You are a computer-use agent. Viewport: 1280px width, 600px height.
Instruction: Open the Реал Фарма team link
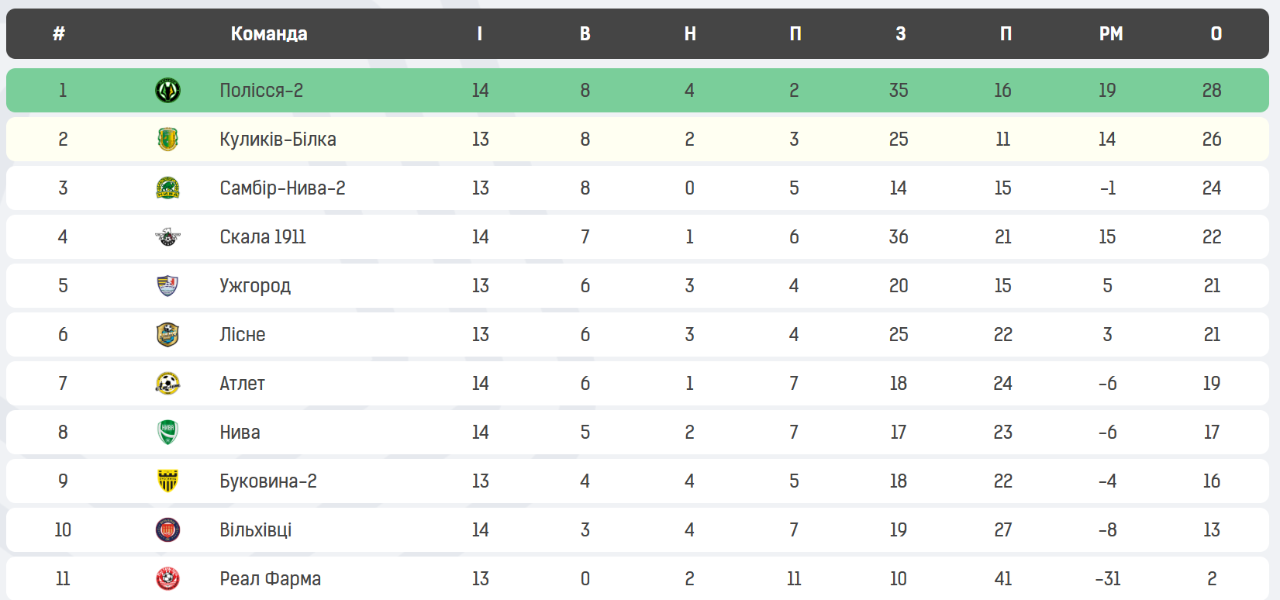pos(270,579)
